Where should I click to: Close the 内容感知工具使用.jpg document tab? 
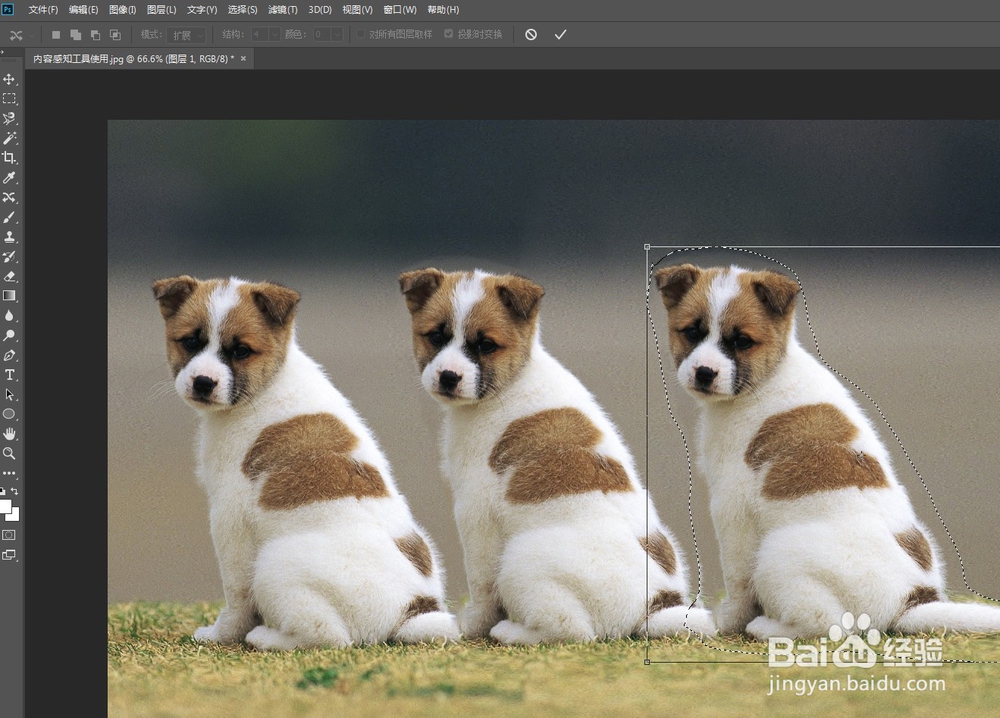click(x=243, y=59)
